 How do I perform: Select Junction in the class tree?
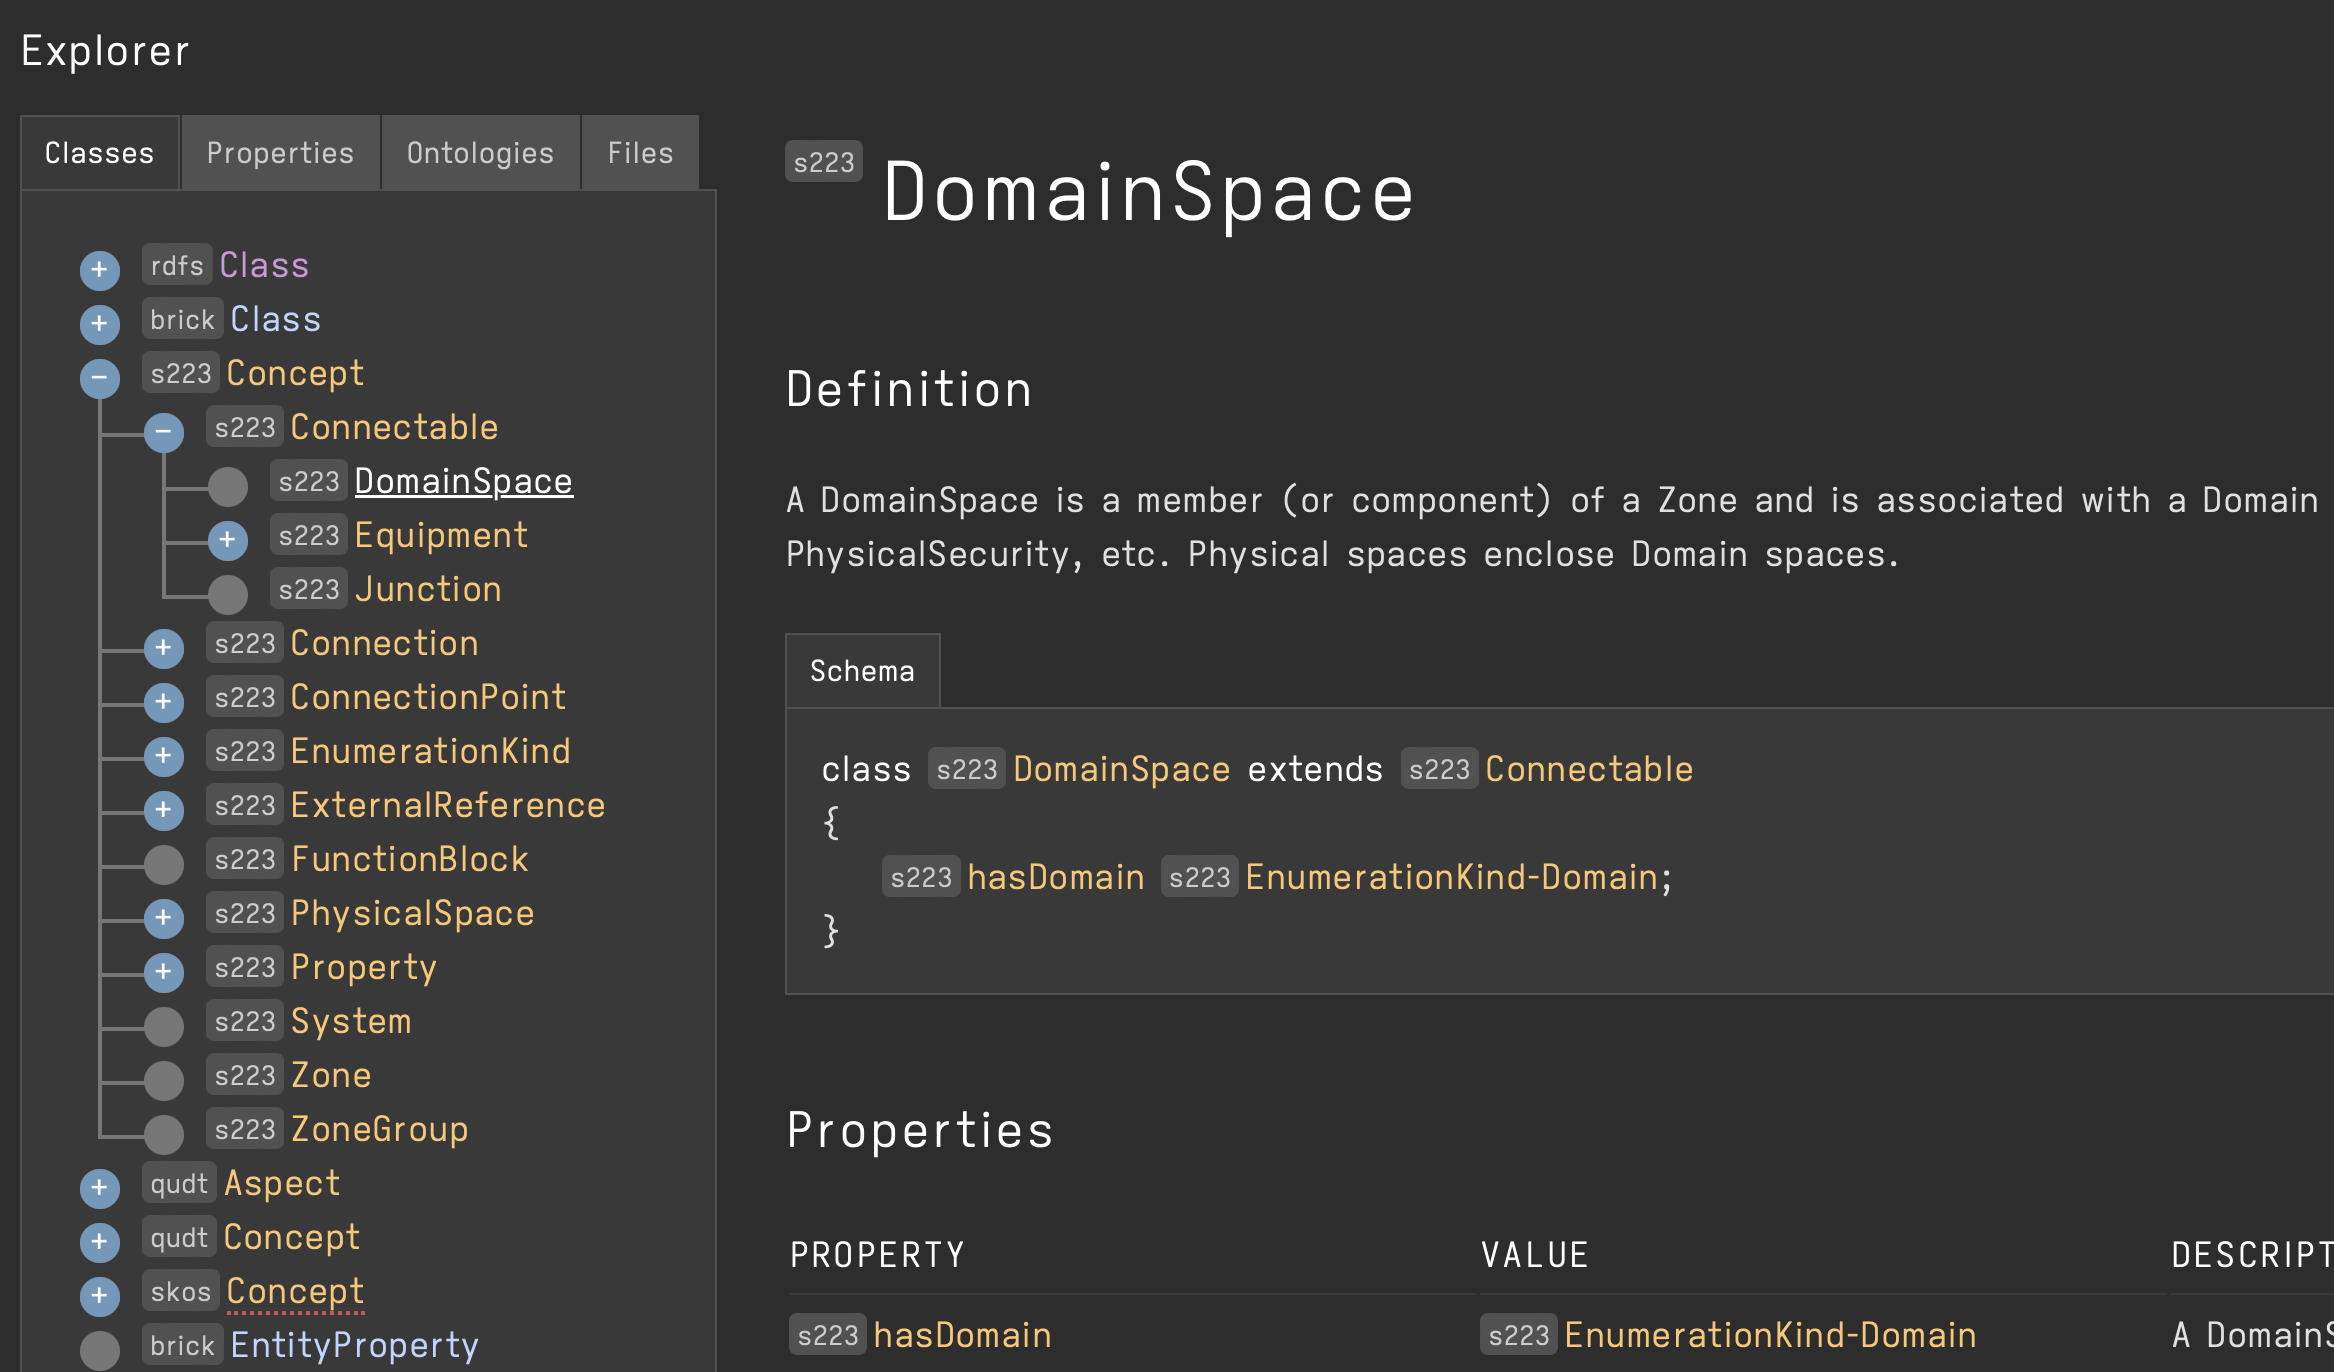tap(428, 589)
